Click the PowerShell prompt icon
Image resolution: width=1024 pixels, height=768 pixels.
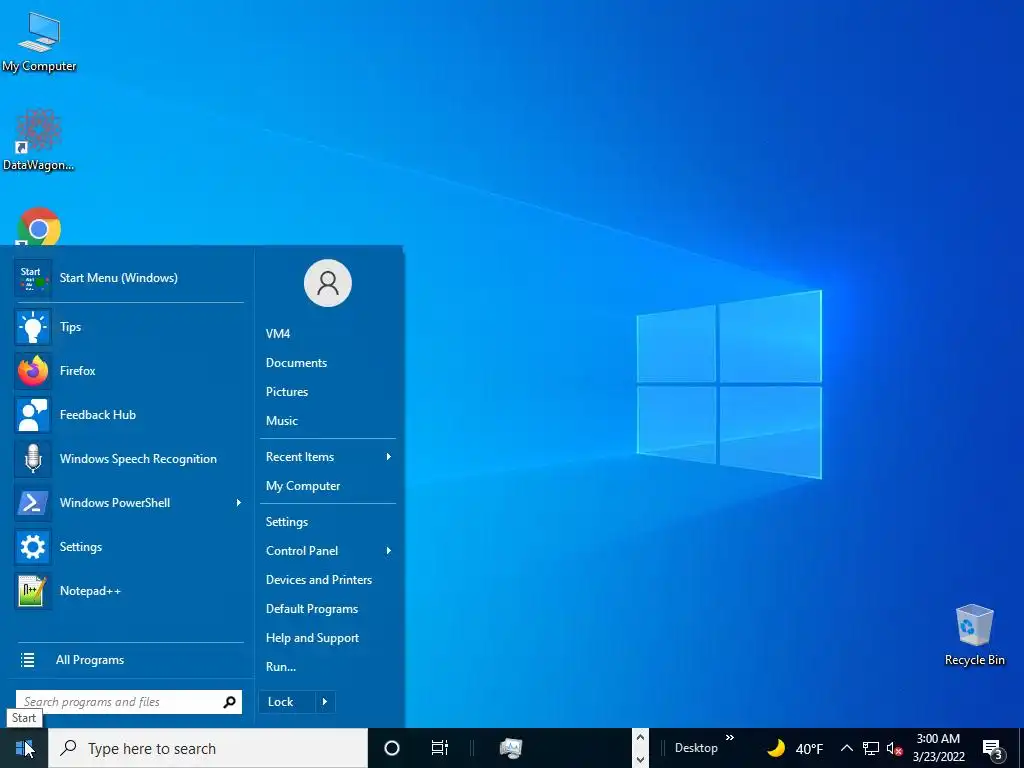click(33, 503)
